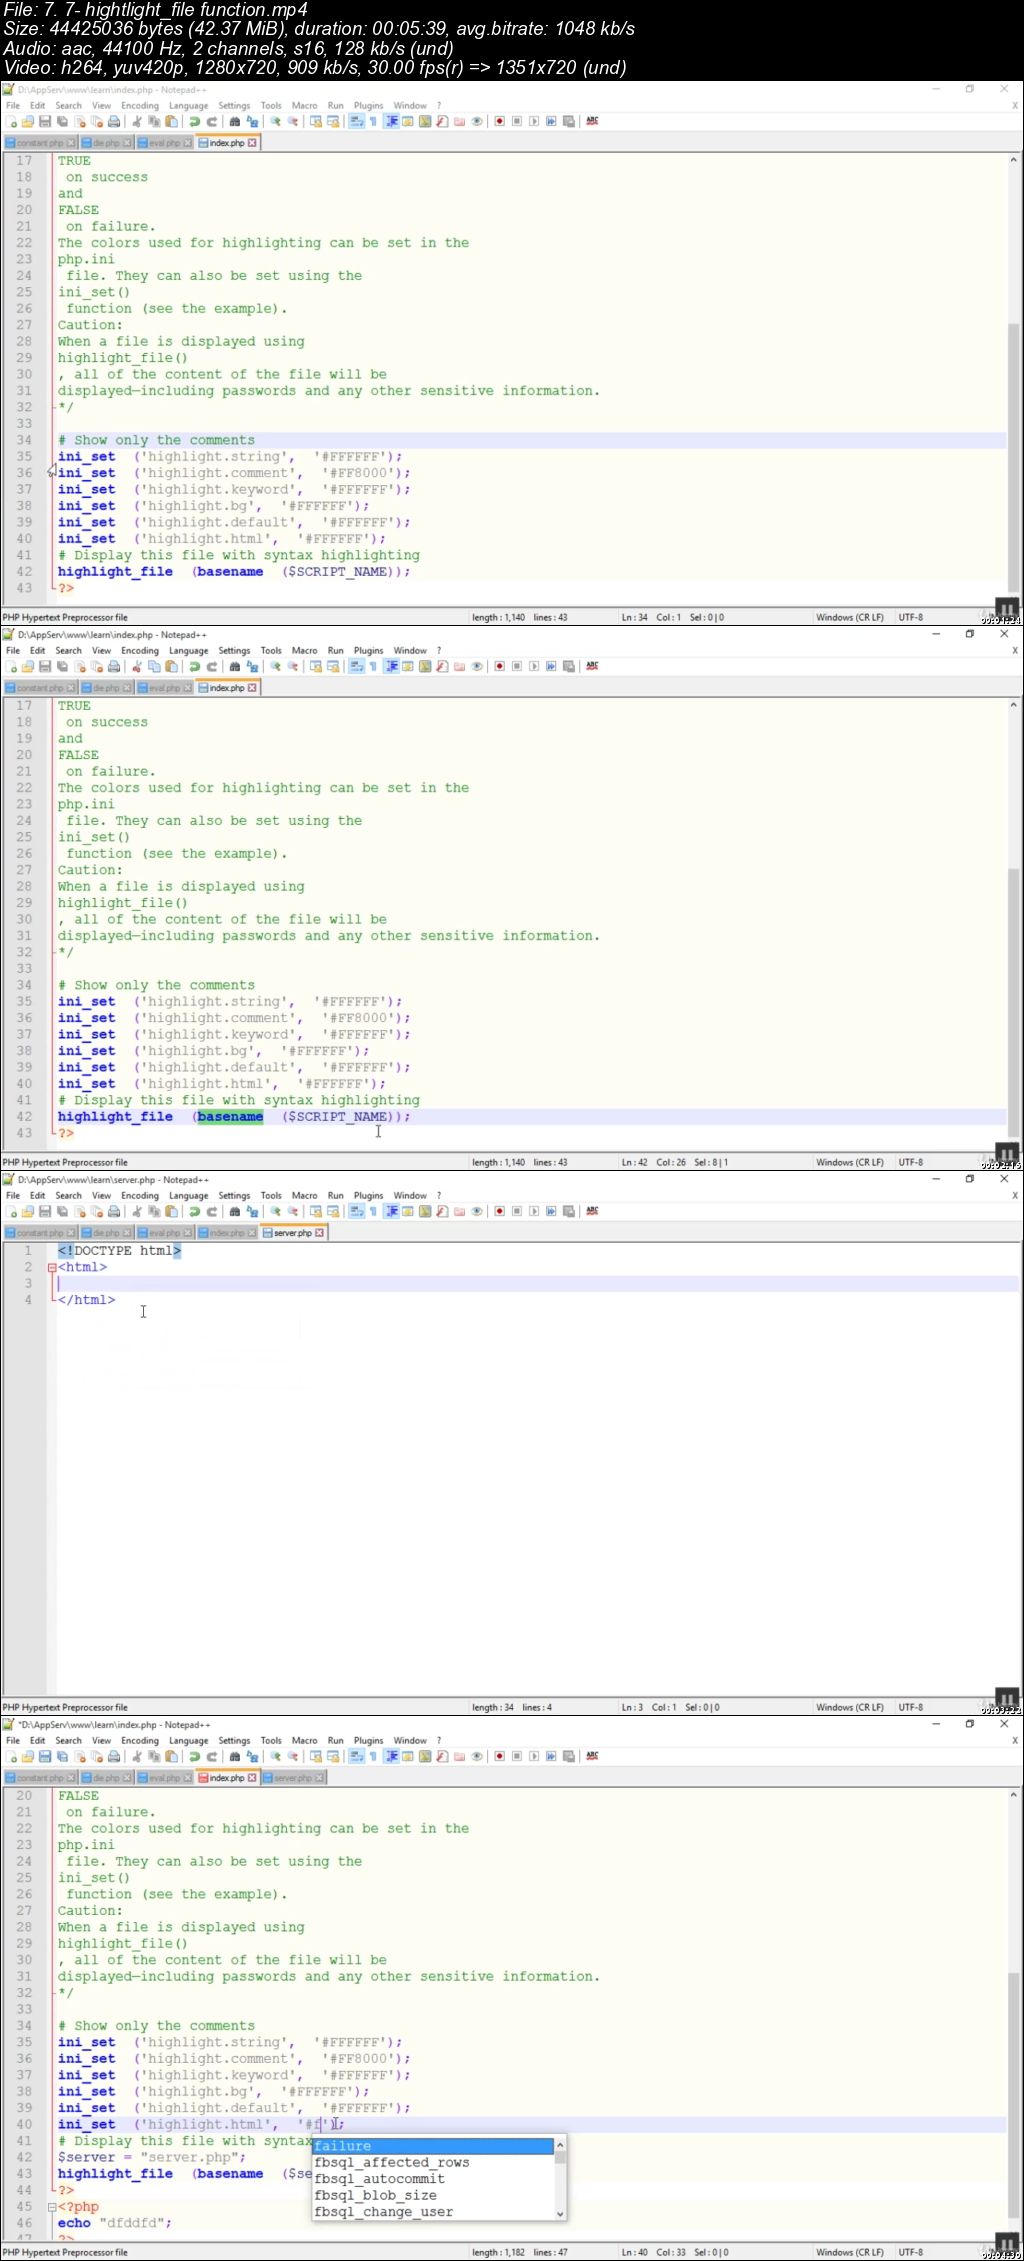Viewport: 1024px width, 2261px height.
Task: Click Run Macro Multiple Times in autocomplete popup window
Action: pyautogui.click(x=551, y=1756)
